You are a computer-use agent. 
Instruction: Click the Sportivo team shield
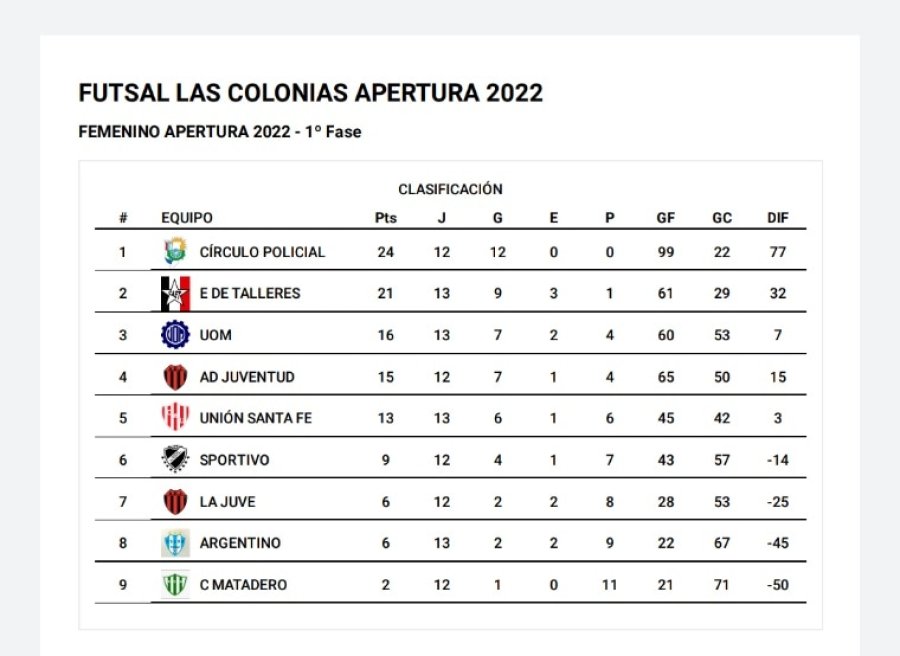click(175, 460)
